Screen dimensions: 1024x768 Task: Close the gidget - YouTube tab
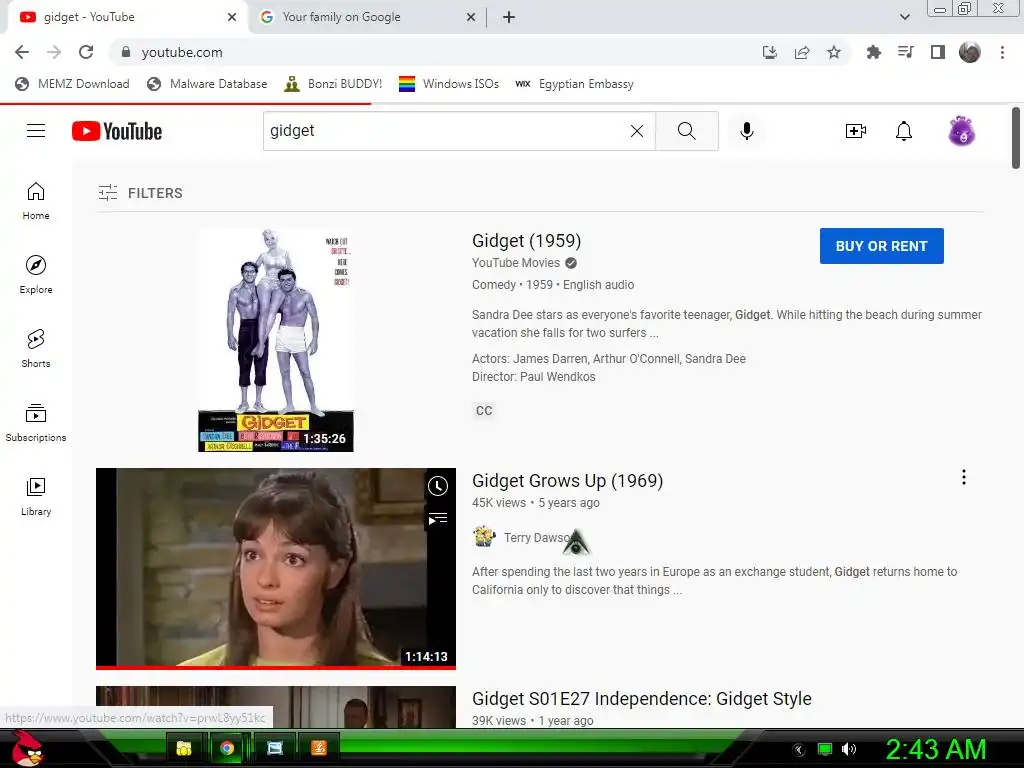[x=232, y=18]
